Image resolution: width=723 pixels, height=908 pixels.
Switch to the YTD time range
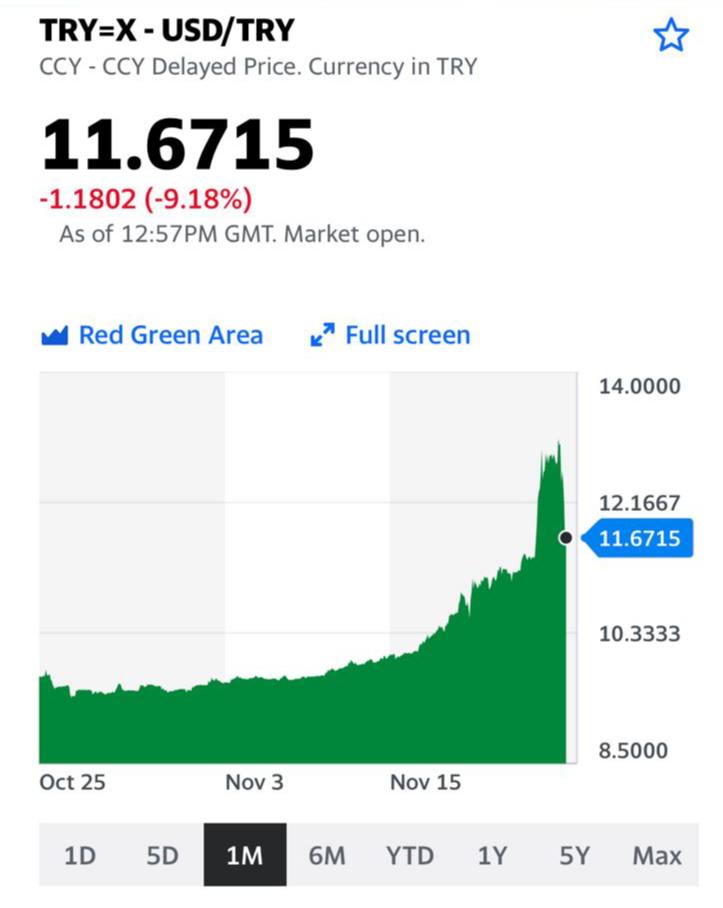[410, 855]
